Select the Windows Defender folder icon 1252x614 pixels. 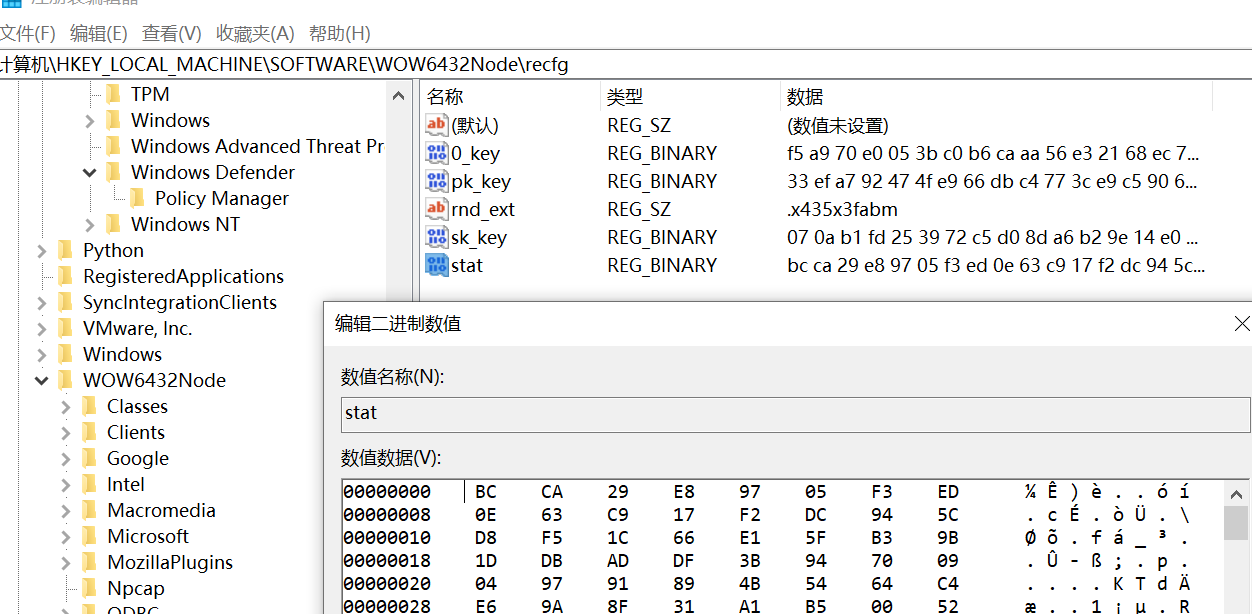(113, 172)
